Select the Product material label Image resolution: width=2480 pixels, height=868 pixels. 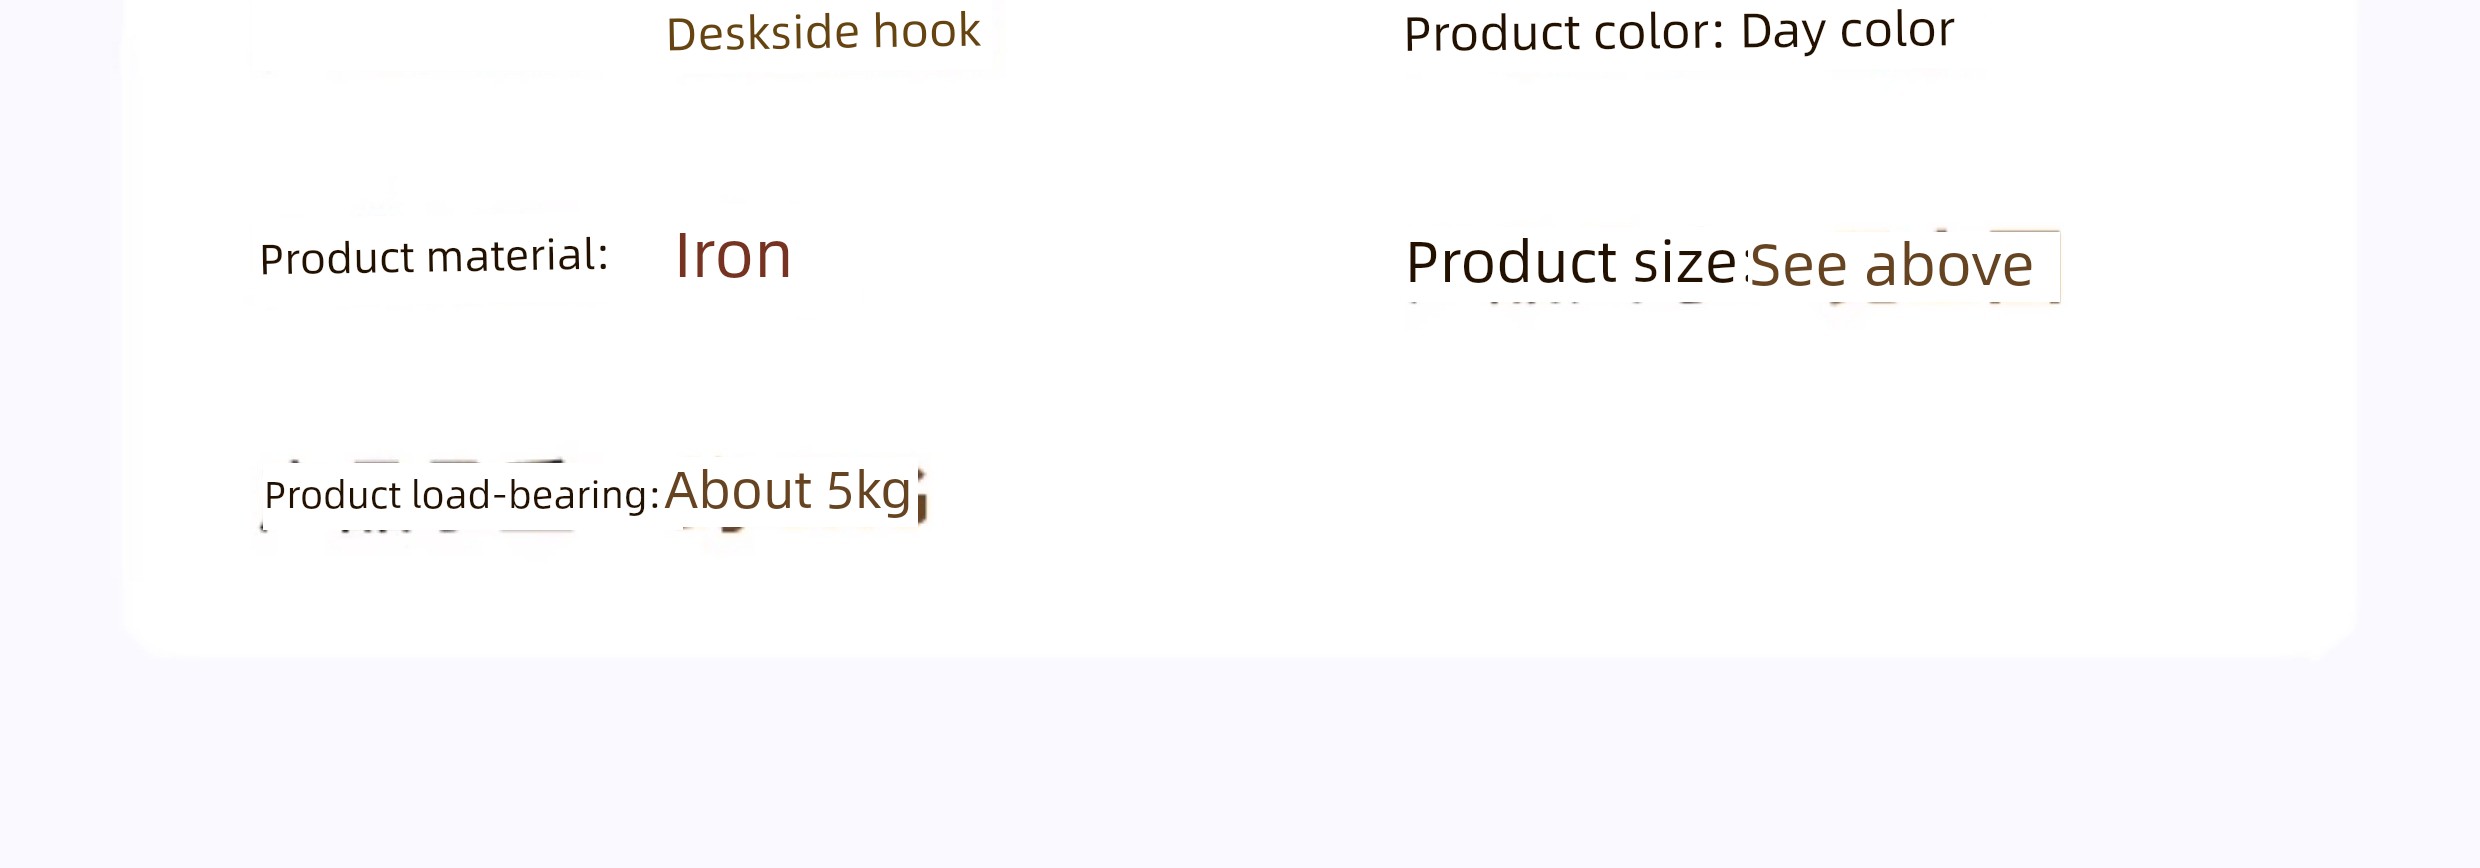coord(434,257)
